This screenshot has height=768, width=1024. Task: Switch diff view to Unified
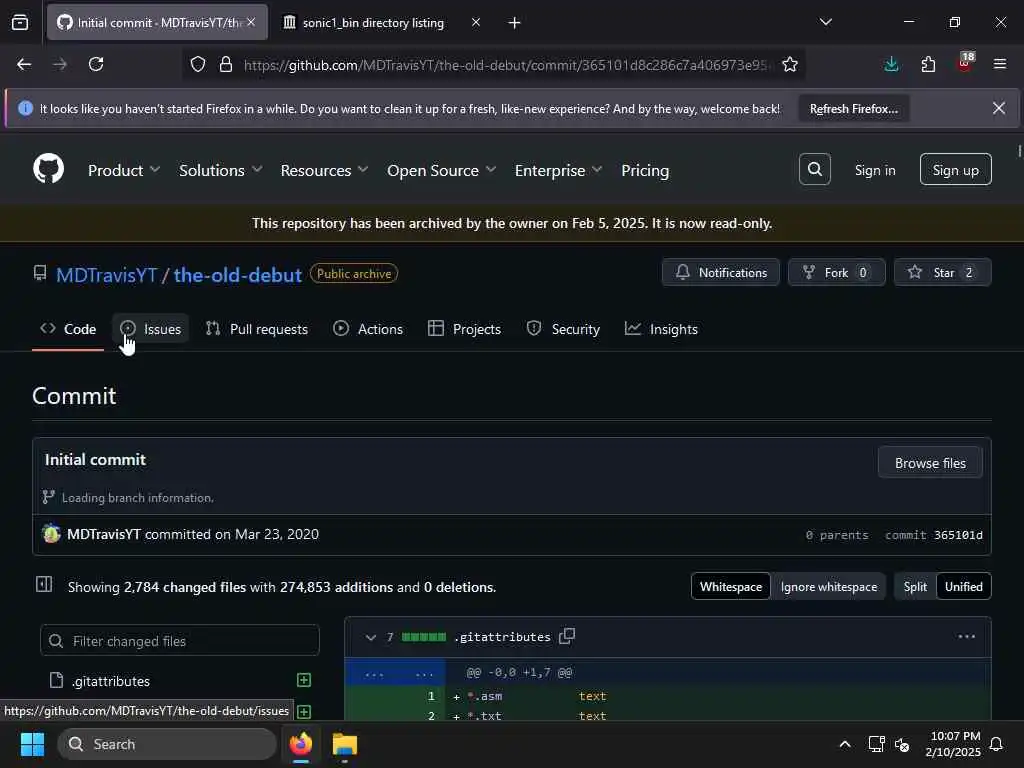click(963, 586)
